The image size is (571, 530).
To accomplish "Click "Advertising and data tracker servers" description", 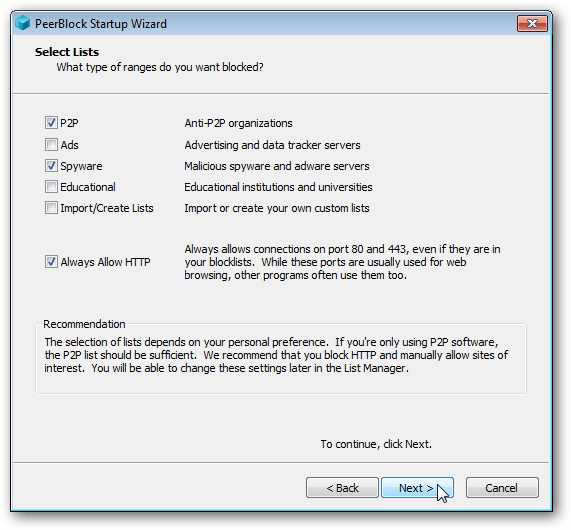I will (272, 145).
